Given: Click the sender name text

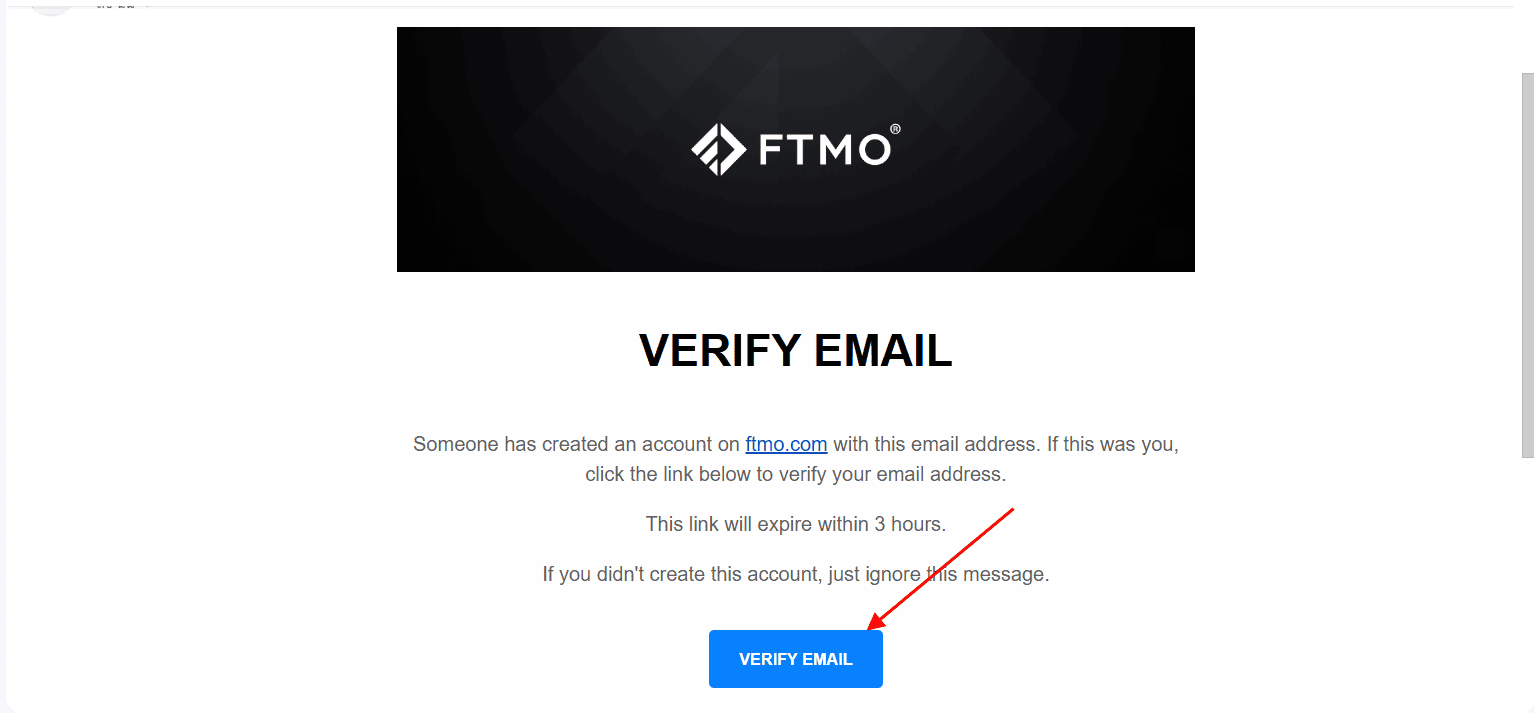Looking at the screenshot, I should pos(113,4).
